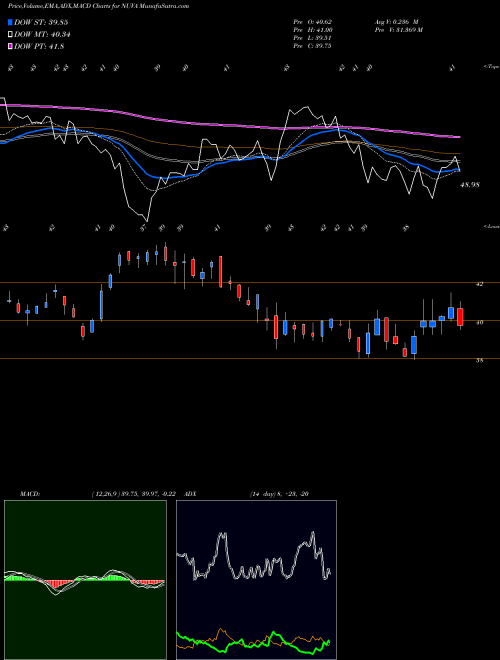Click the 42 price axis label

pos(479,284)
